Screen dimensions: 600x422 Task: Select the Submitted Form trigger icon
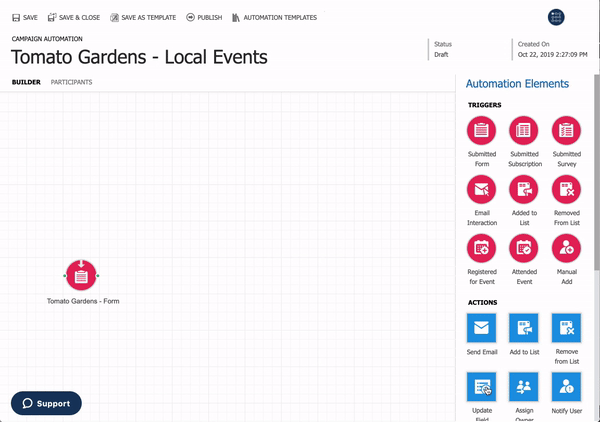click(x=481, y=130)
